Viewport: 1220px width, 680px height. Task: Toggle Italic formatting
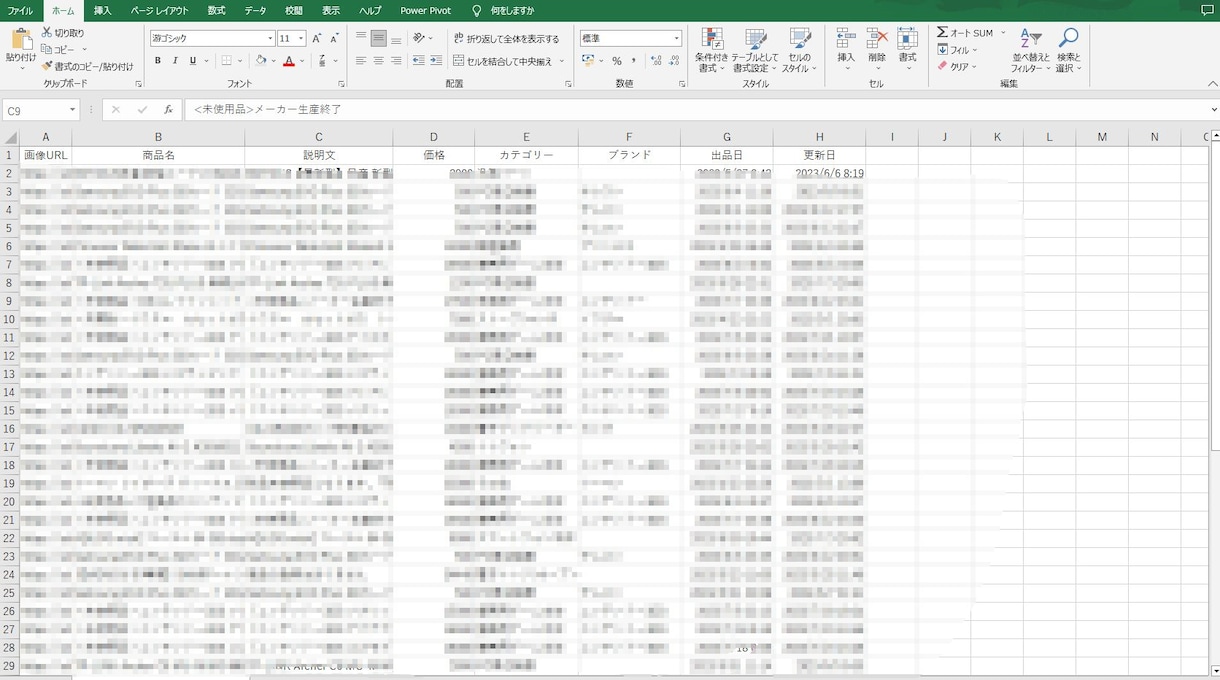coord(175,61)
